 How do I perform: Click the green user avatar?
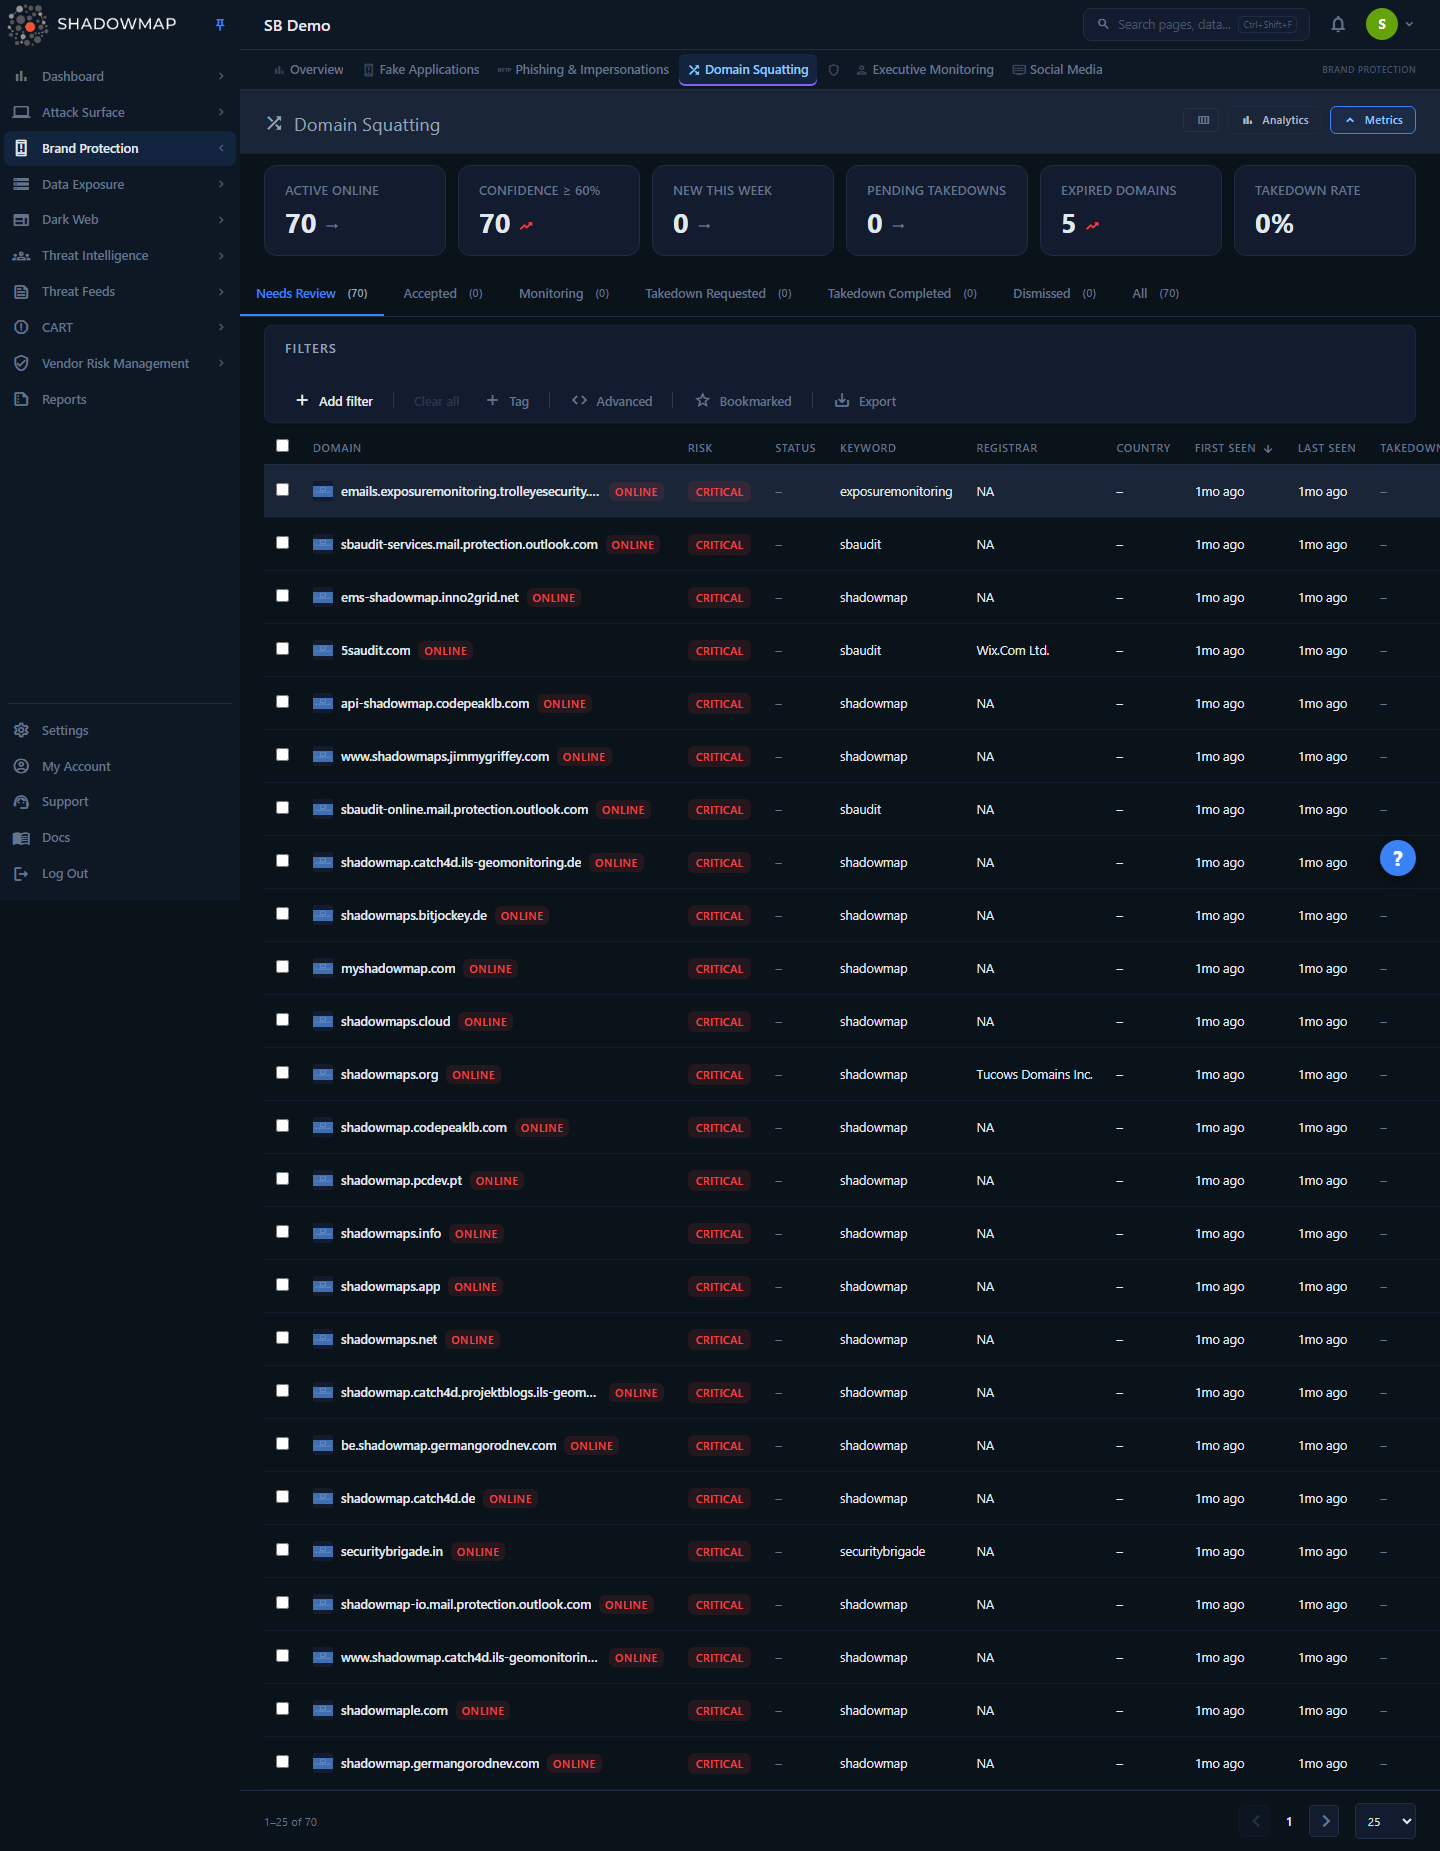click(x=1381, y=25)
